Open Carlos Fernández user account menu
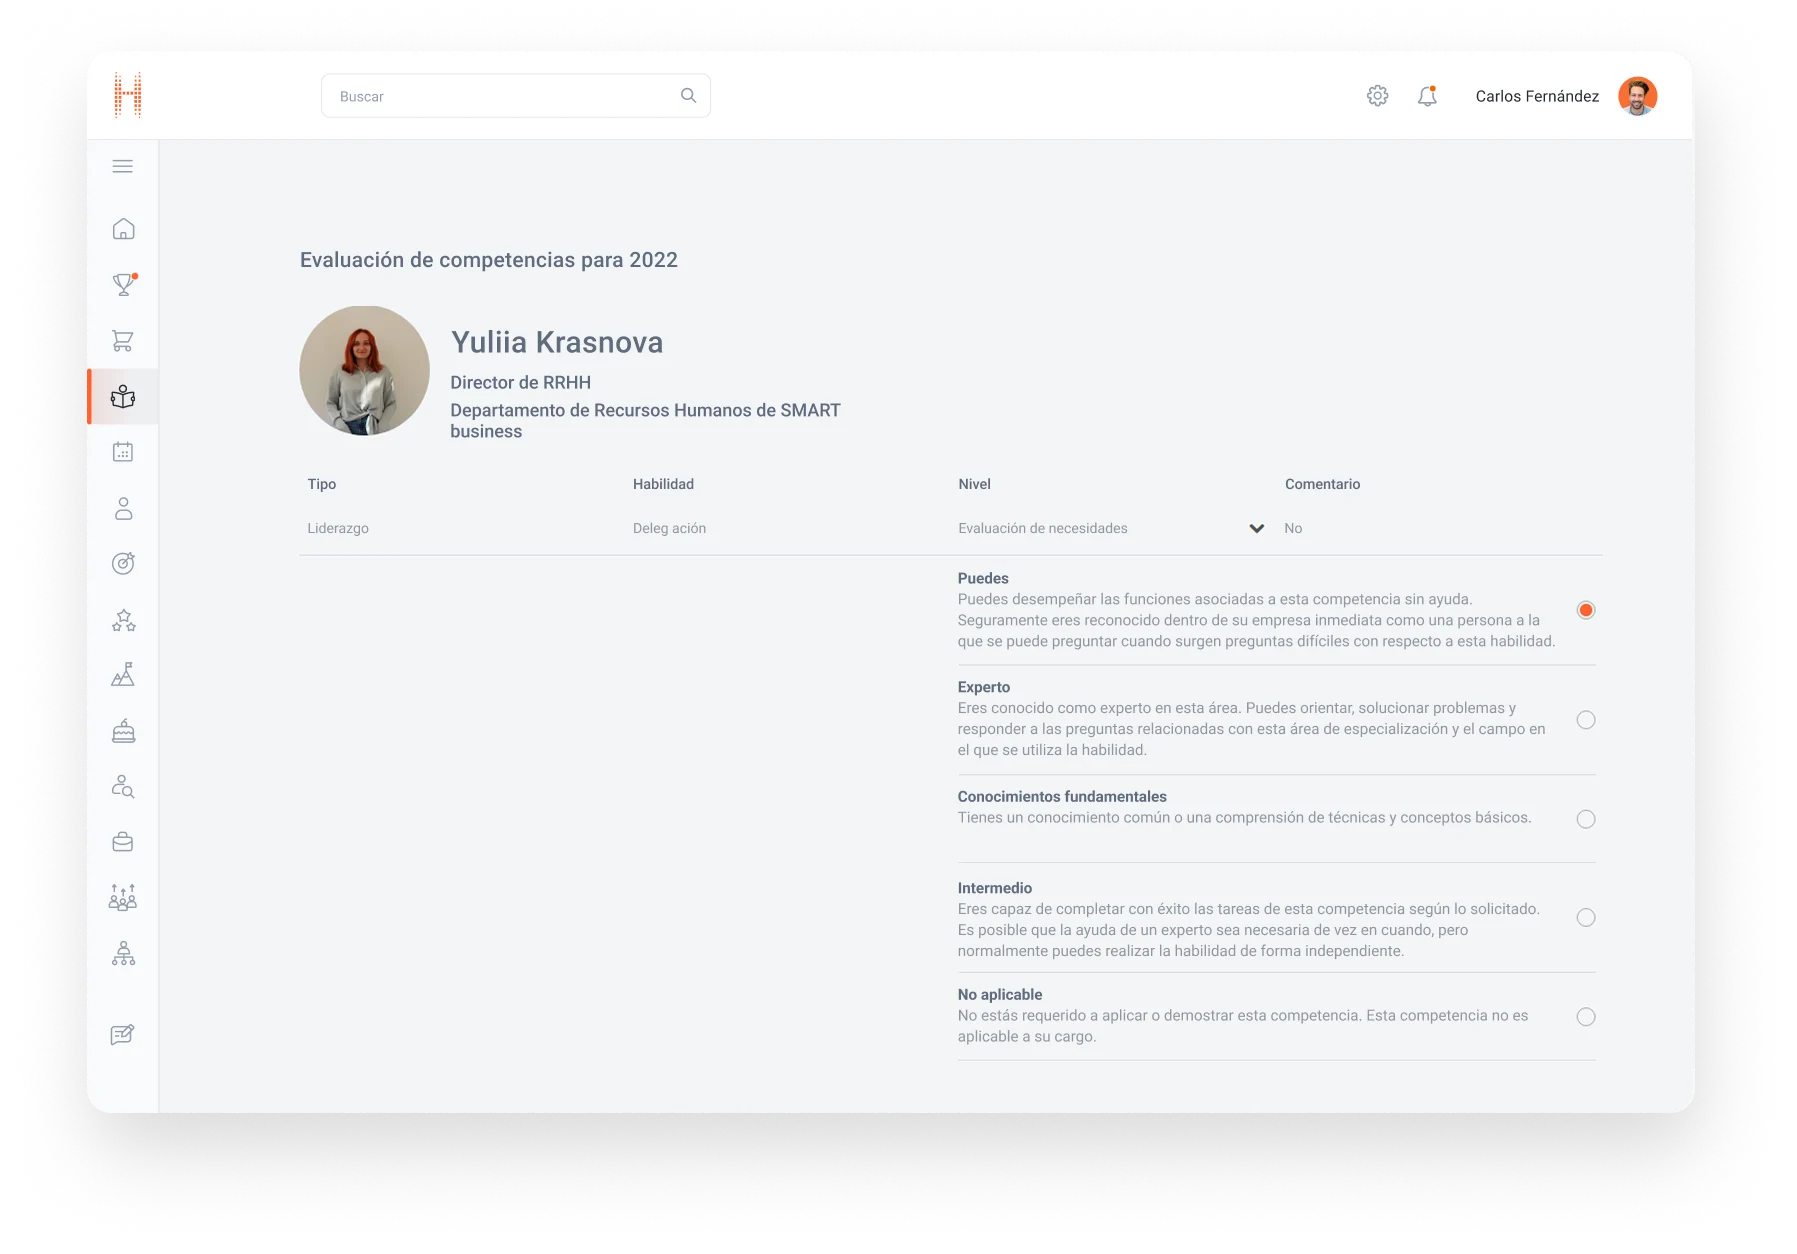Viewport: 1797px width, 1254px height. (x=1565, y=96)
